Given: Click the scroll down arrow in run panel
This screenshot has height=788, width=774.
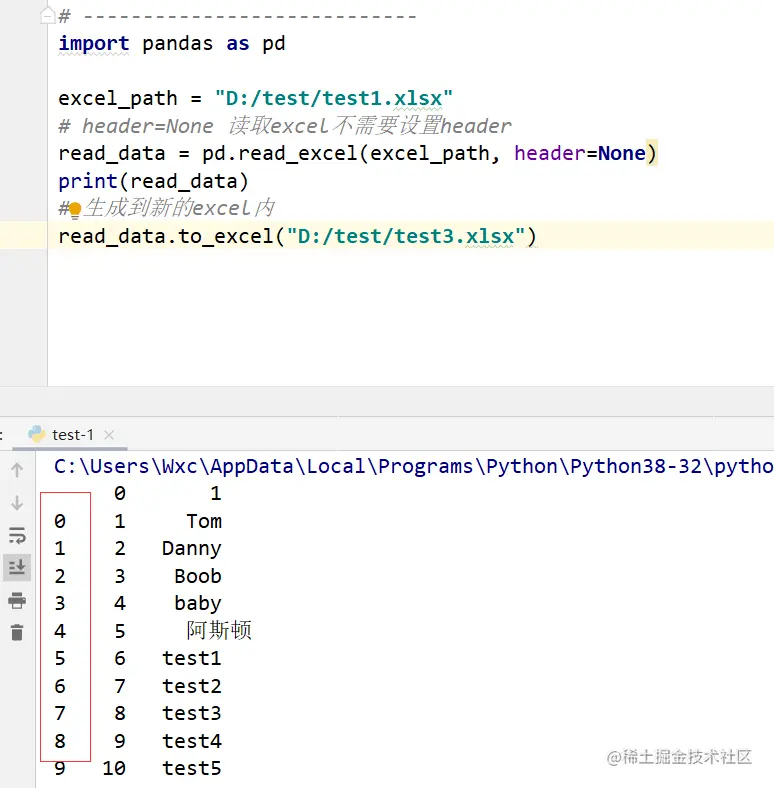Looking at the screenshot, I should (x=17, y=503).
